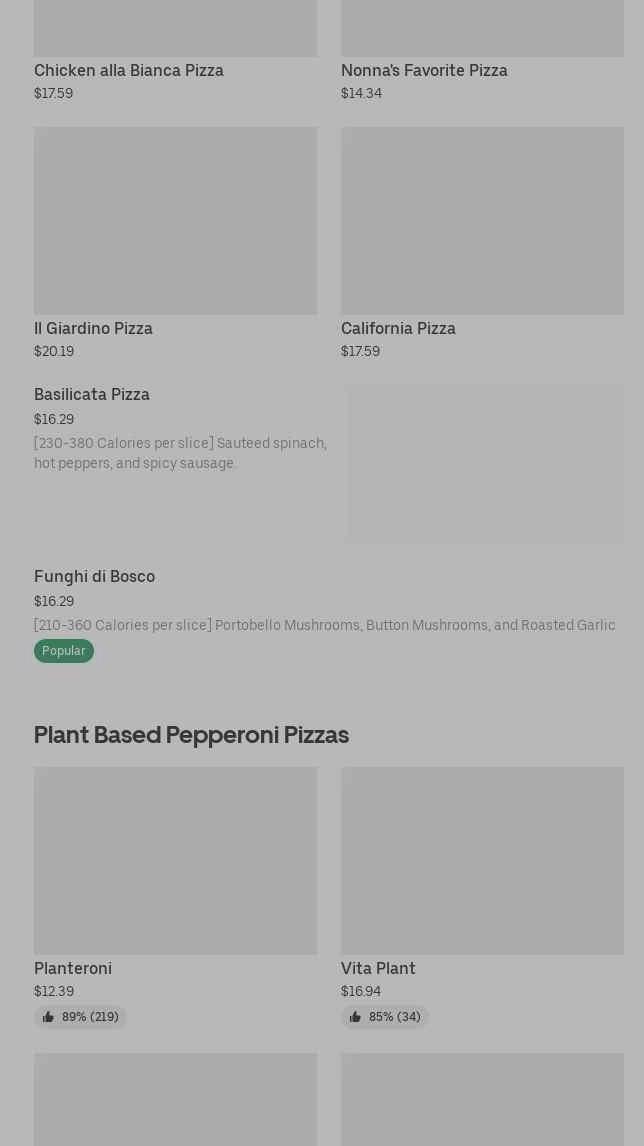The image size is (644, 1146).
Task: Click the Chicken alla Bianca Pizza title
Action: tap(129, 71)
